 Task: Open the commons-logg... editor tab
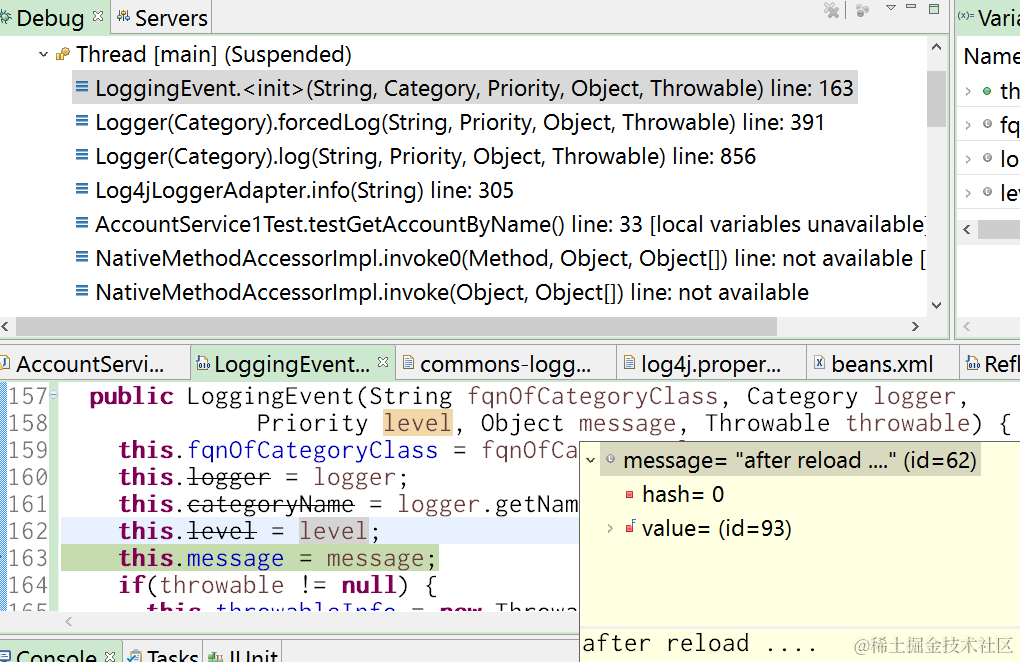click(x=505, y=364)
